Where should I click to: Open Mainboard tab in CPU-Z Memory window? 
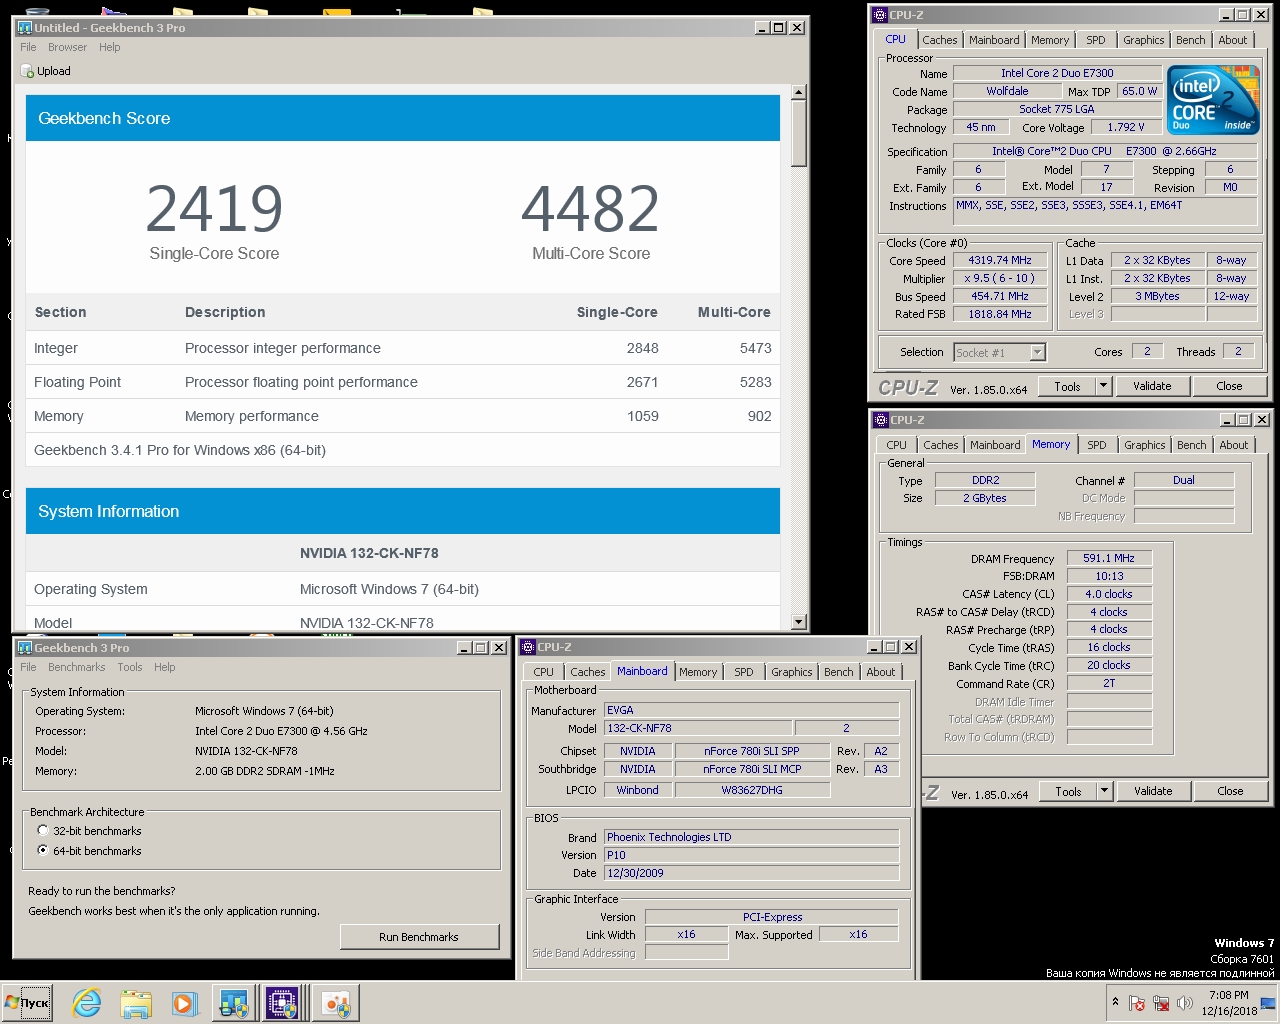click(995, 445)
